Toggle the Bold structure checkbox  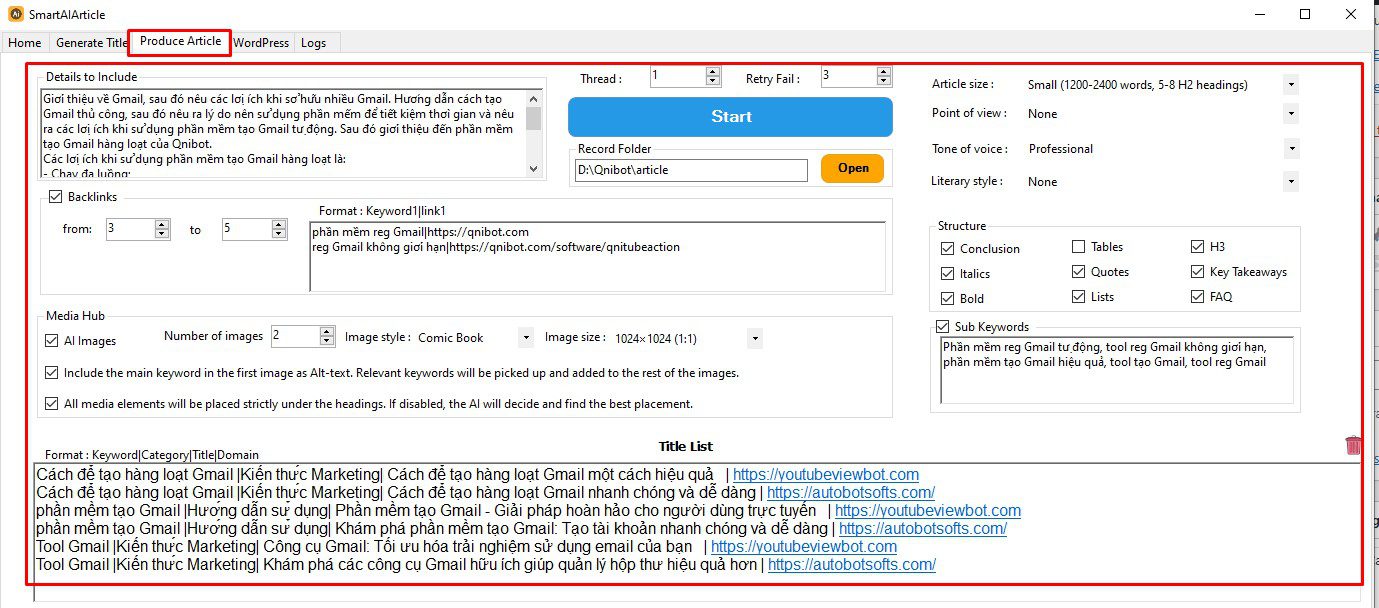[x=948, y=298]
